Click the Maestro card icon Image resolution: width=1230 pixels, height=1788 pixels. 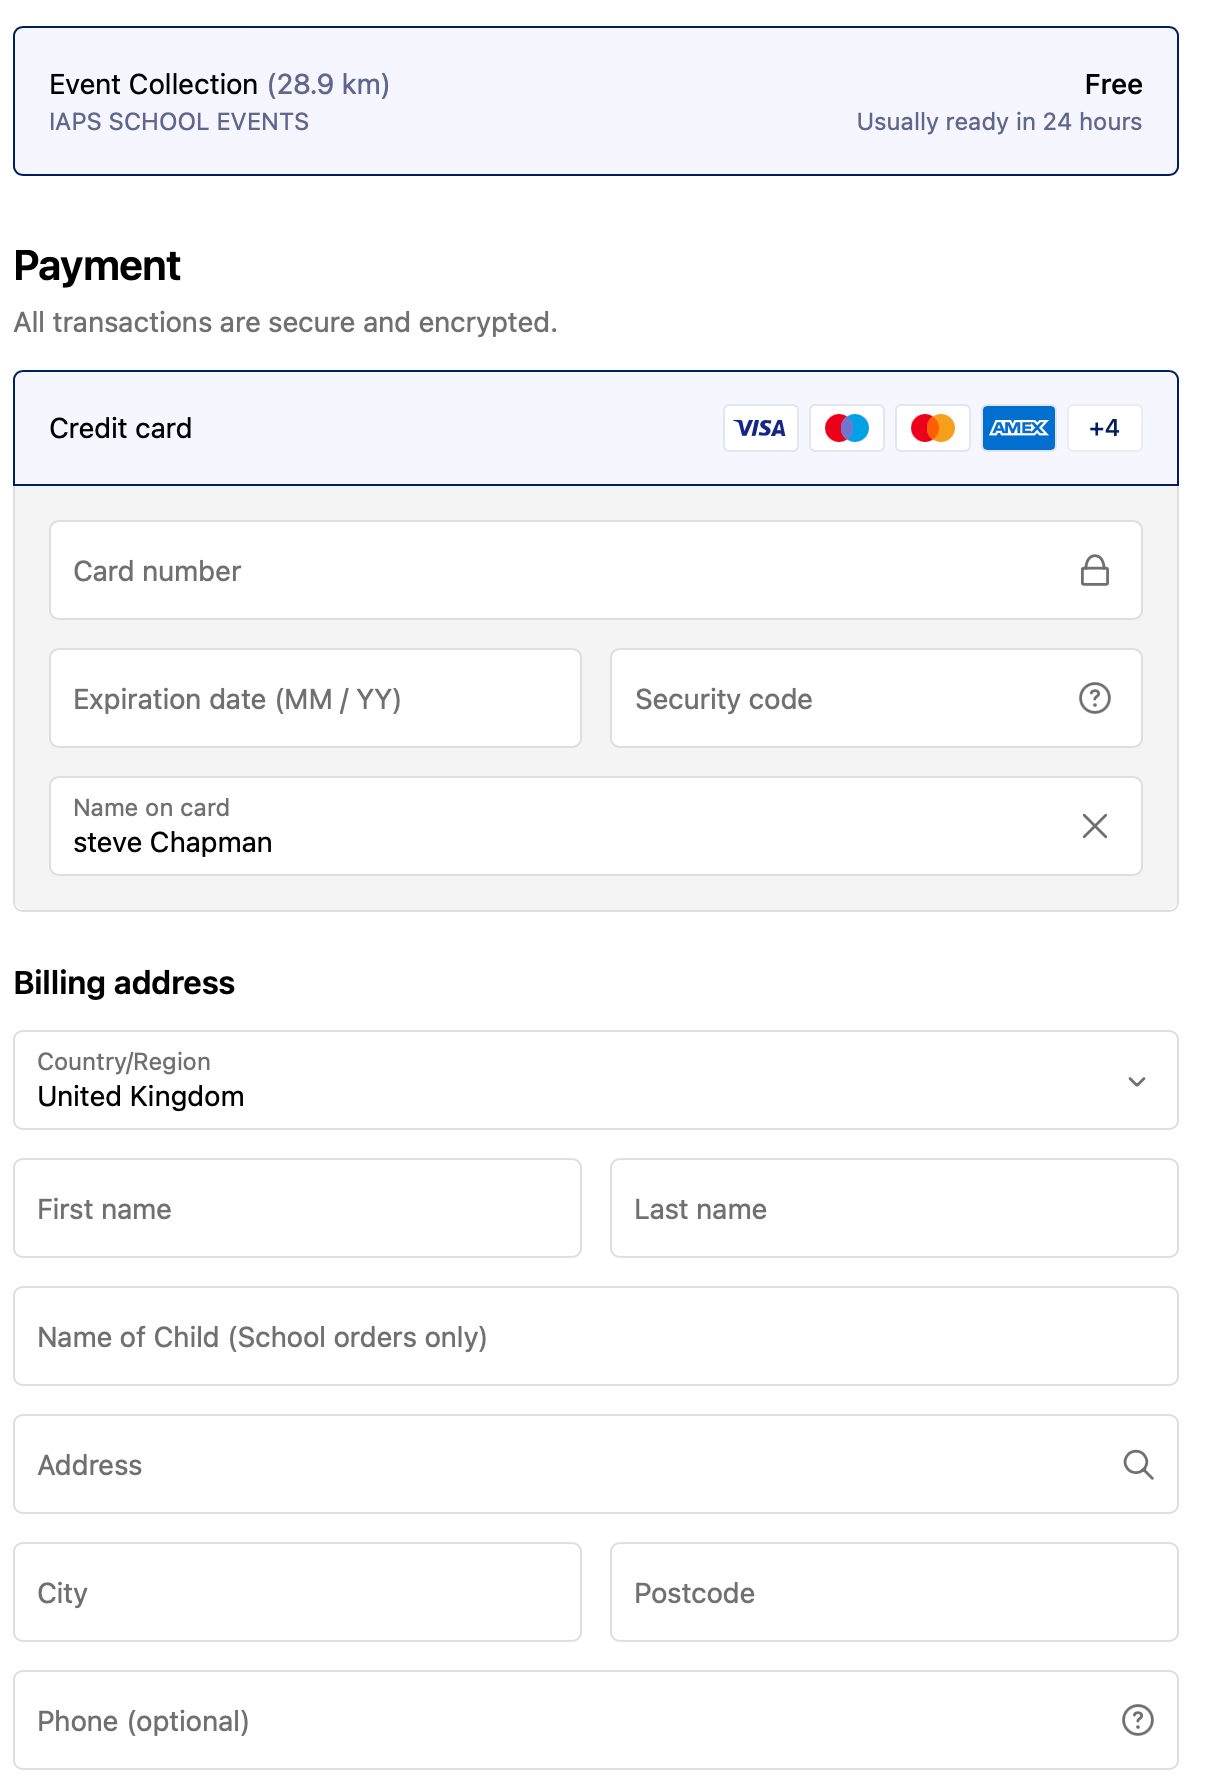click(x=846, y=428)
